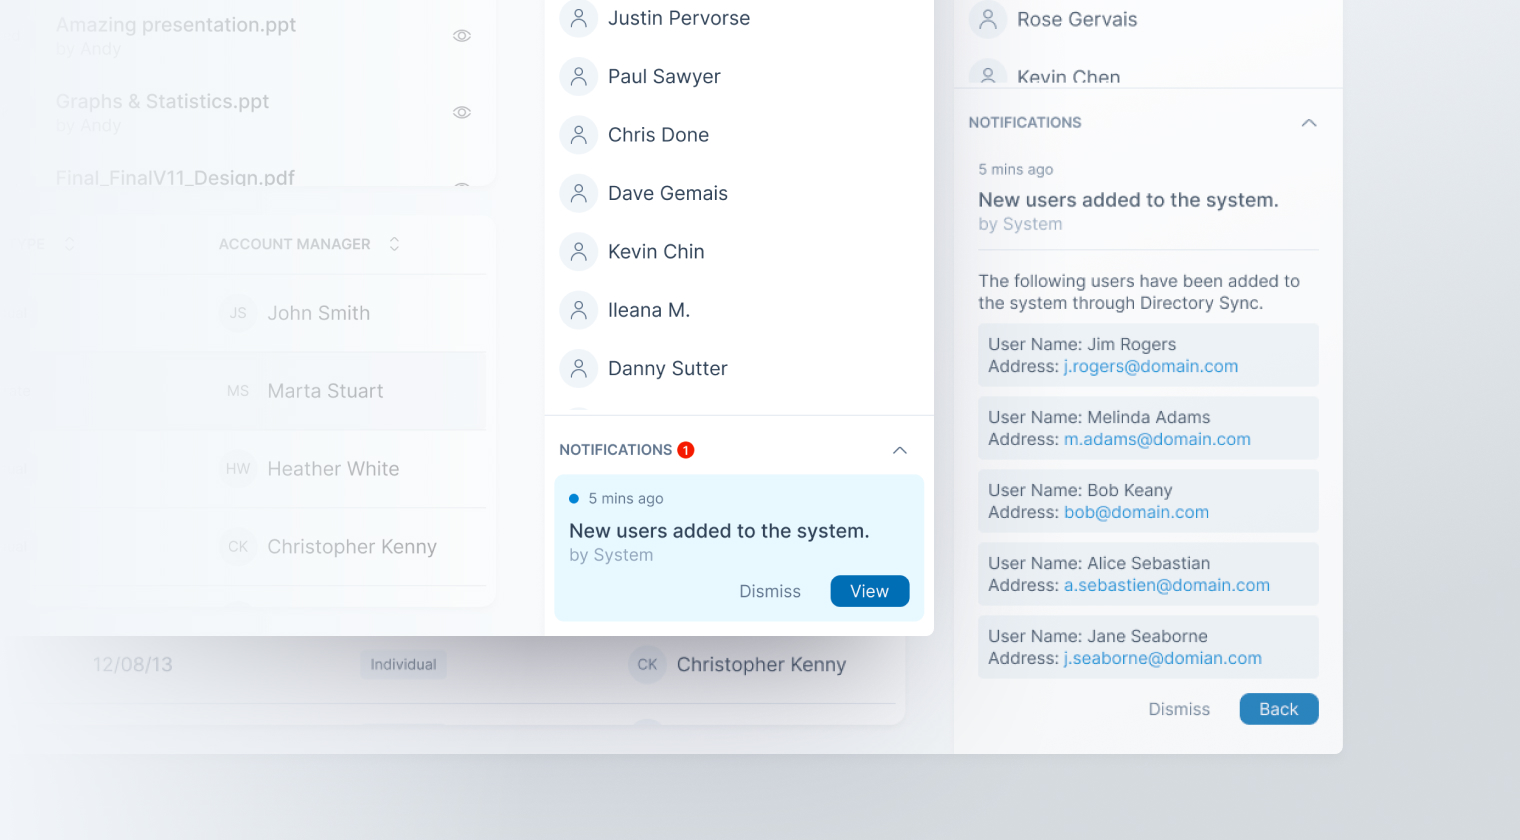Image resolution: width=1520 pixels, height=840 pixels.
Task: Click Dave Gemais's user avatar icon
Action: click(x=578, y=194)
